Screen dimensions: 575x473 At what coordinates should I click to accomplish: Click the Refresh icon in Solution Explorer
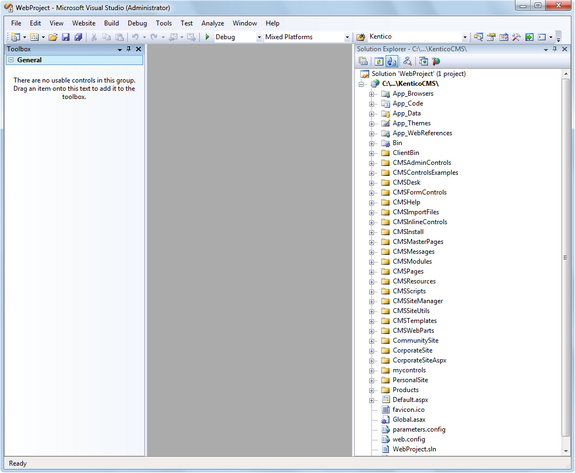tap(379, 62)
